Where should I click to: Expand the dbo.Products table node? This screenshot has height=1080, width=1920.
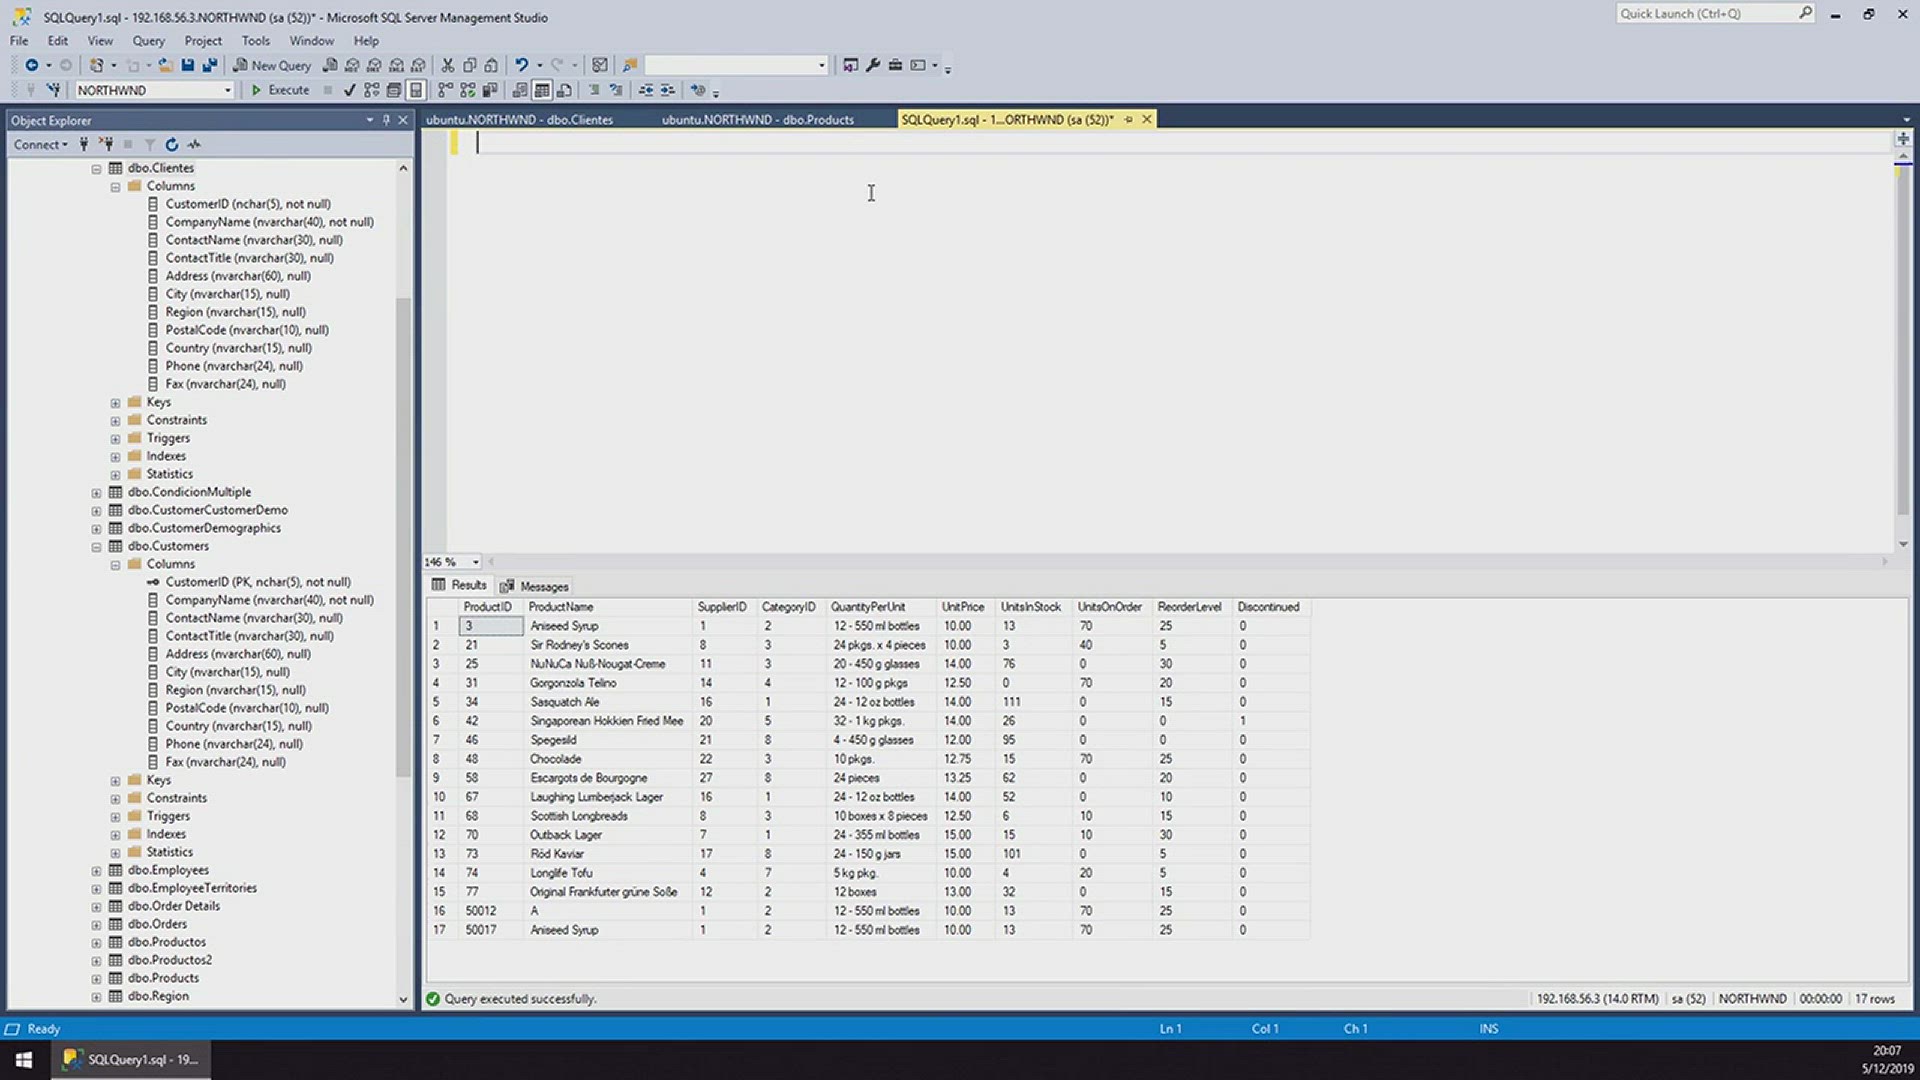coord(97,979)
